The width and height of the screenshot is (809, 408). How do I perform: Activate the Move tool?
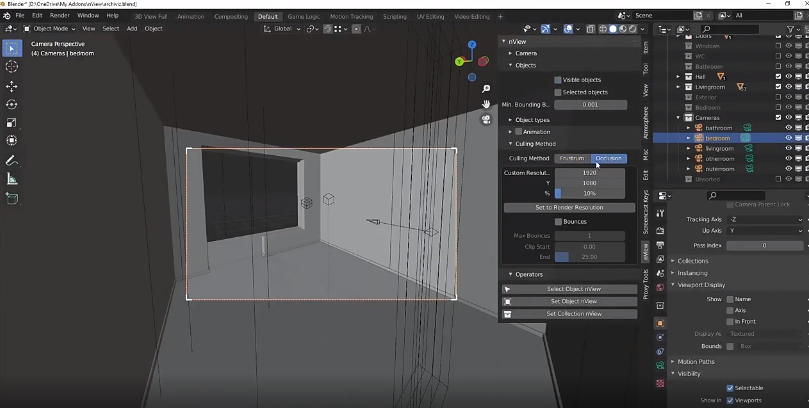pyautogui.click(x=12, y=86)
